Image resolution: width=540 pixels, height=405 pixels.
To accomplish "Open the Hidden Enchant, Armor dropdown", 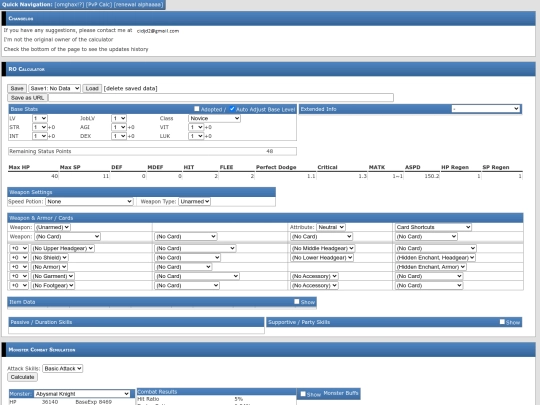I will [x=430, y=267].
